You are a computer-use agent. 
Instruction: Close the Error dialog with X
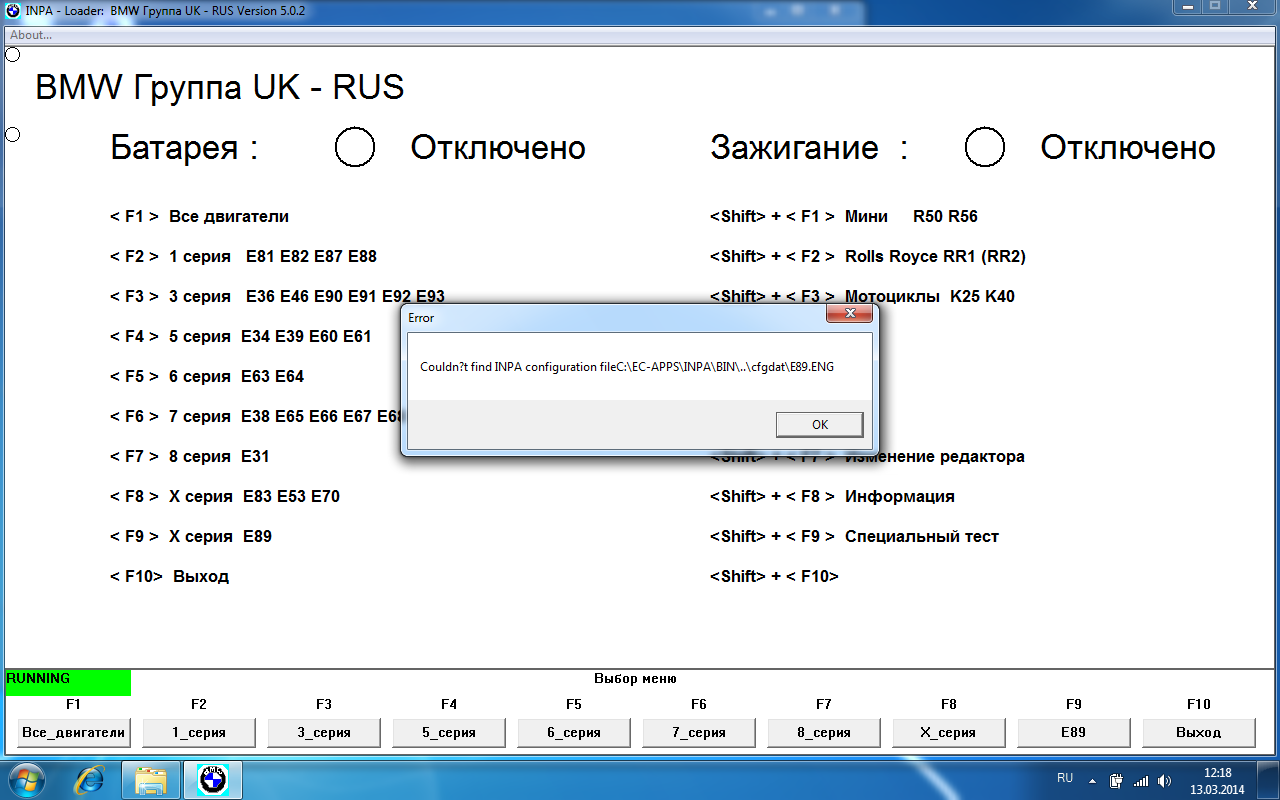850,315
